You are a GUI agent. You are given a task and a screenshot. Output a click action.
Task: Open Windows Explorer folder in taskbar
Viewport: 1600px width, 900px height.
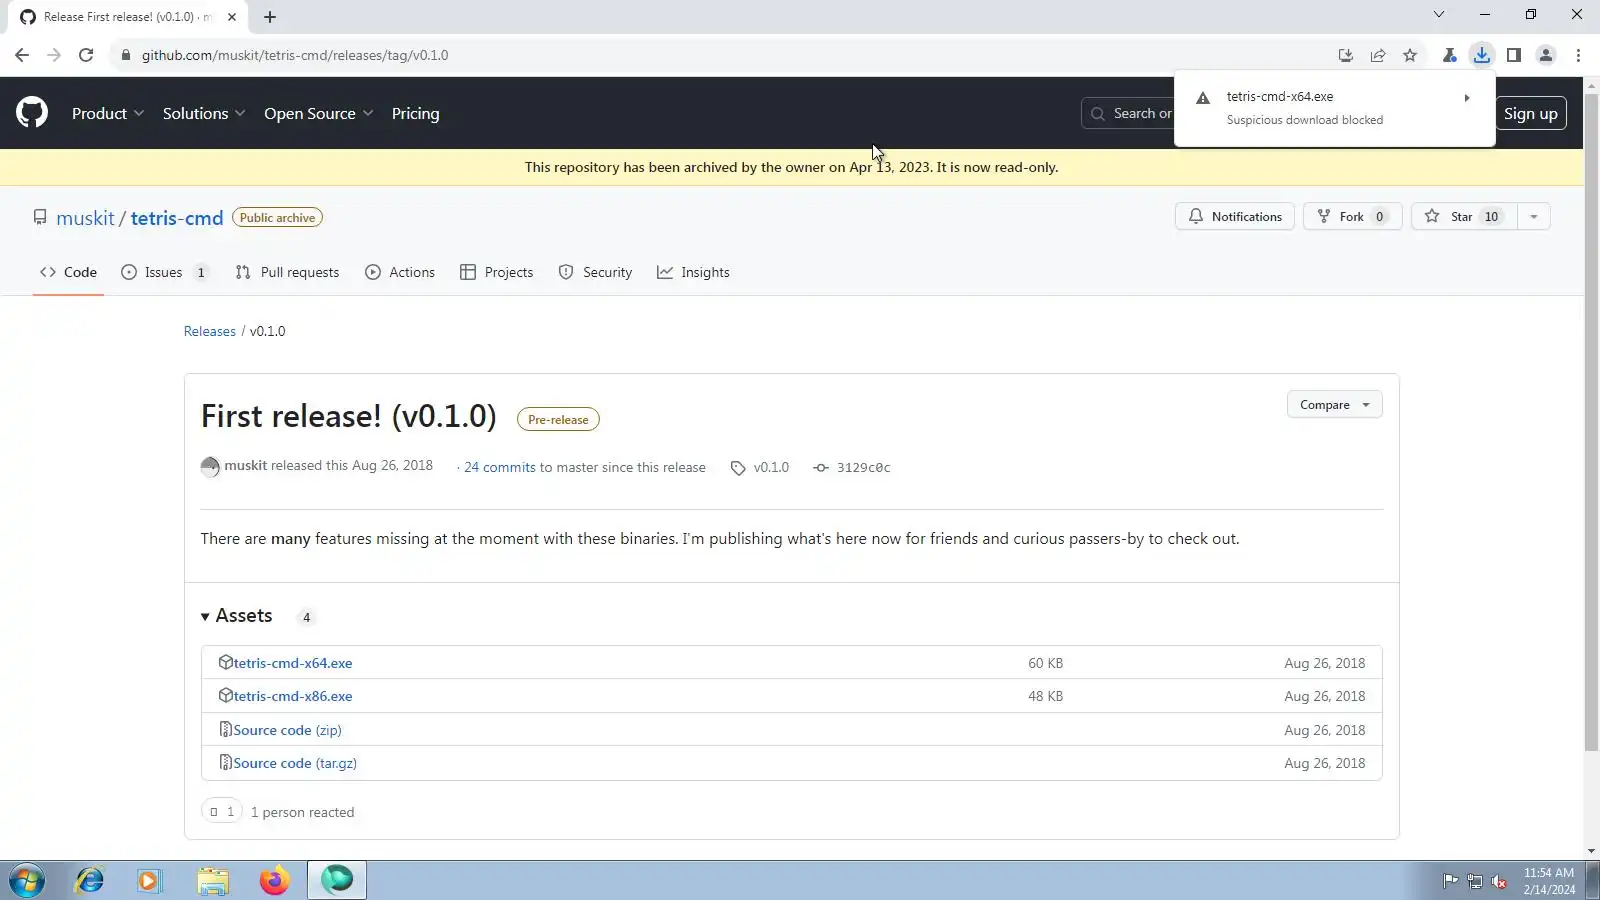coord(213,880)
